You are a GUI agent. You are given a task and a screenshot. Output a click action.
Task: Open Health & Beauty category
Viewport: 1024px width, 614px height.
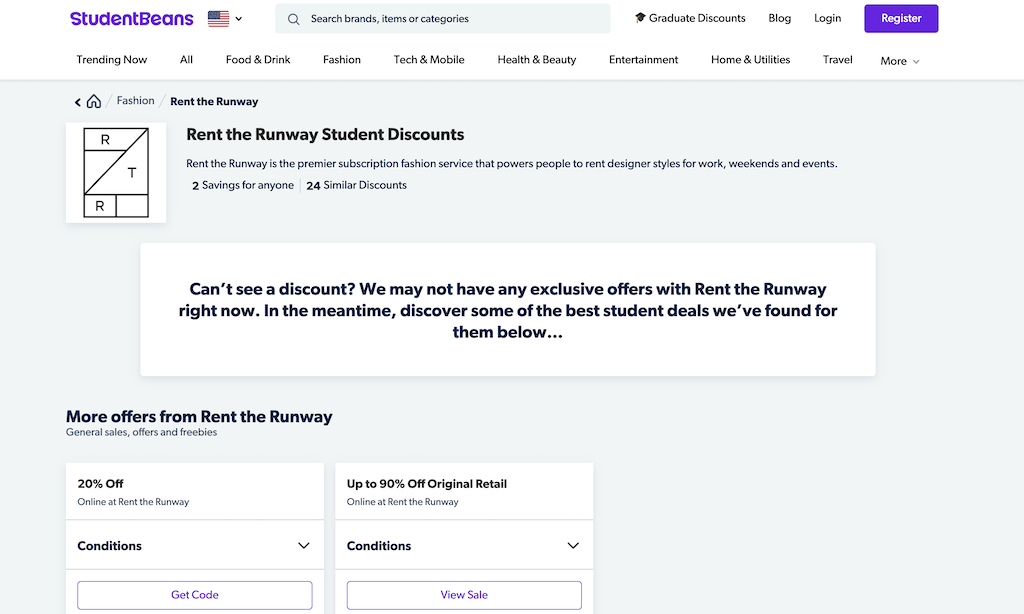point(537,59)
